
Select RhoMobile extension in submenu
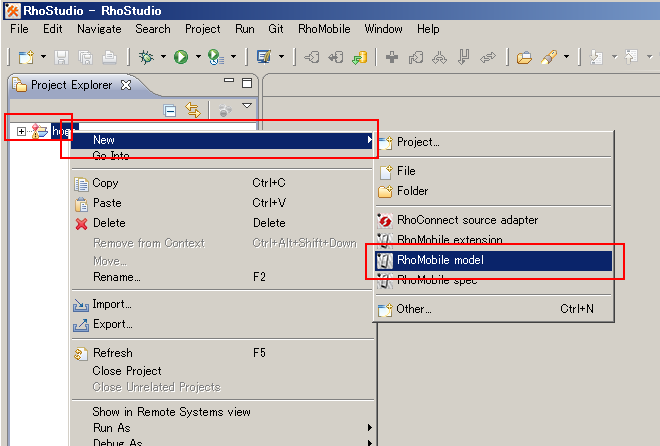point(494,240)
